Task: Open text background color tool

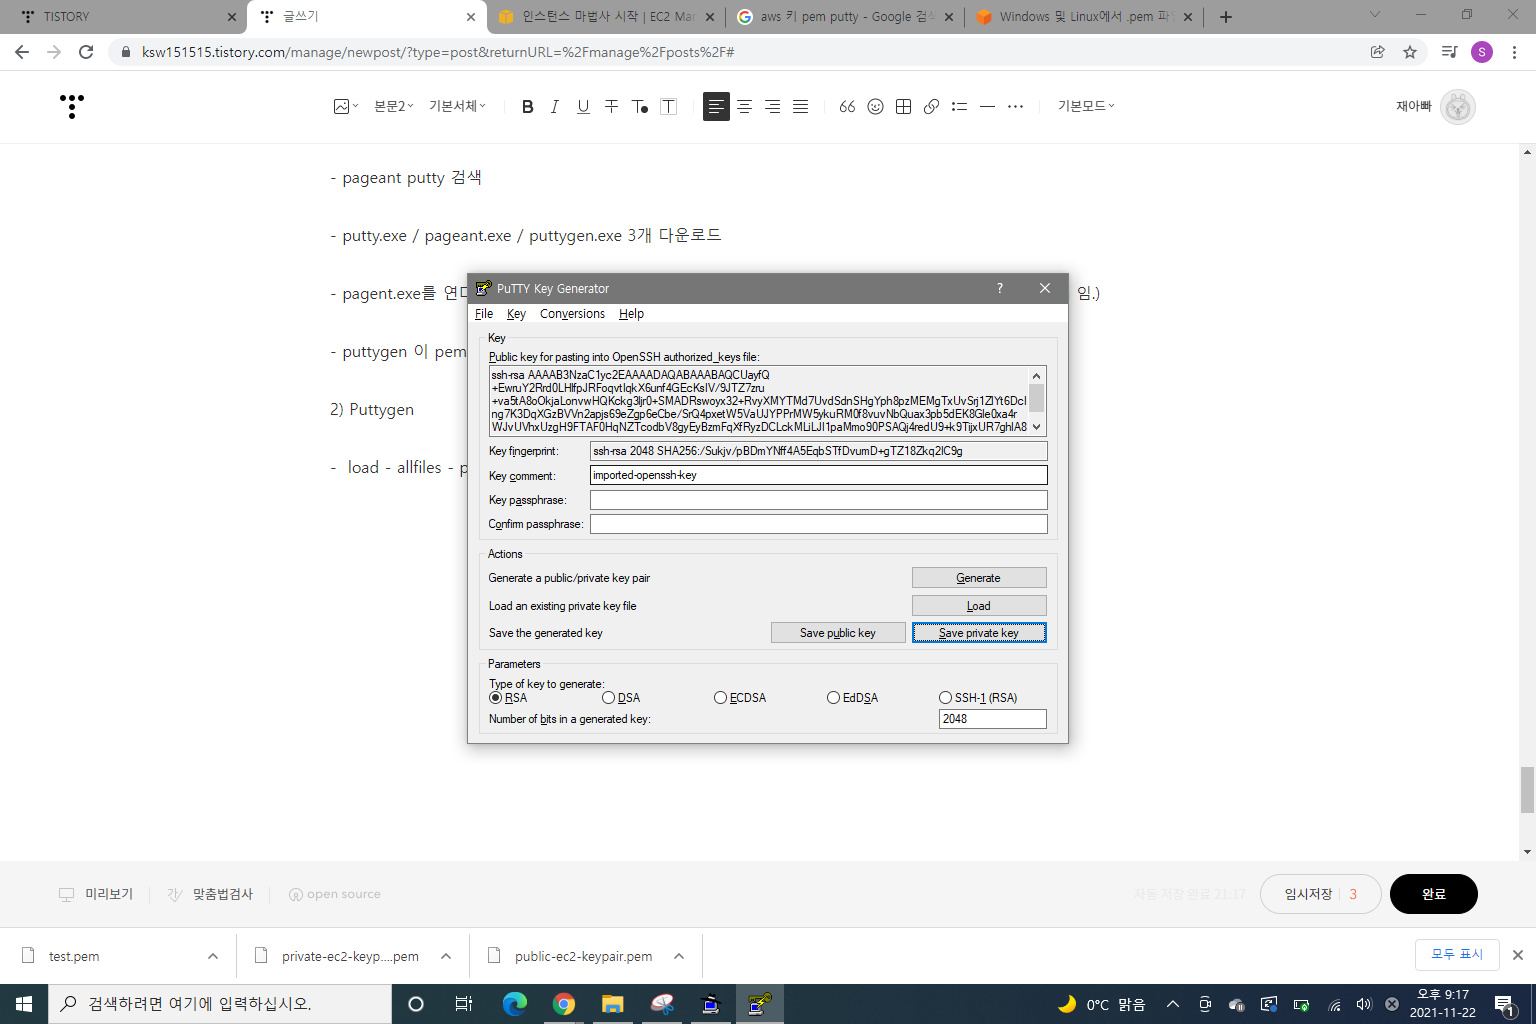Action: [669, 106]
